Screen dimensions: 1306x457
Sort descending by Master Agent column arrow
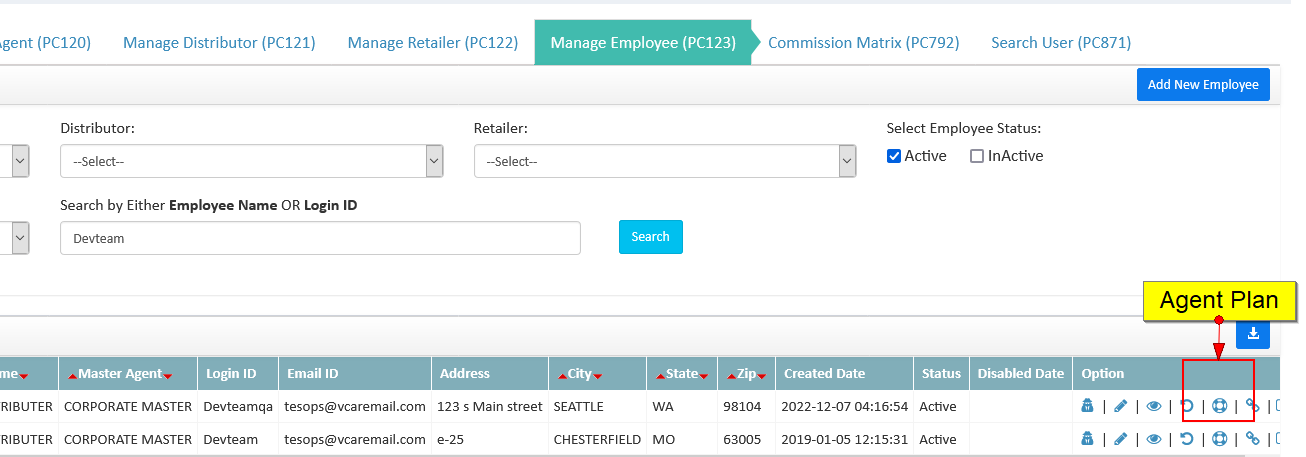tap(168, 376)
